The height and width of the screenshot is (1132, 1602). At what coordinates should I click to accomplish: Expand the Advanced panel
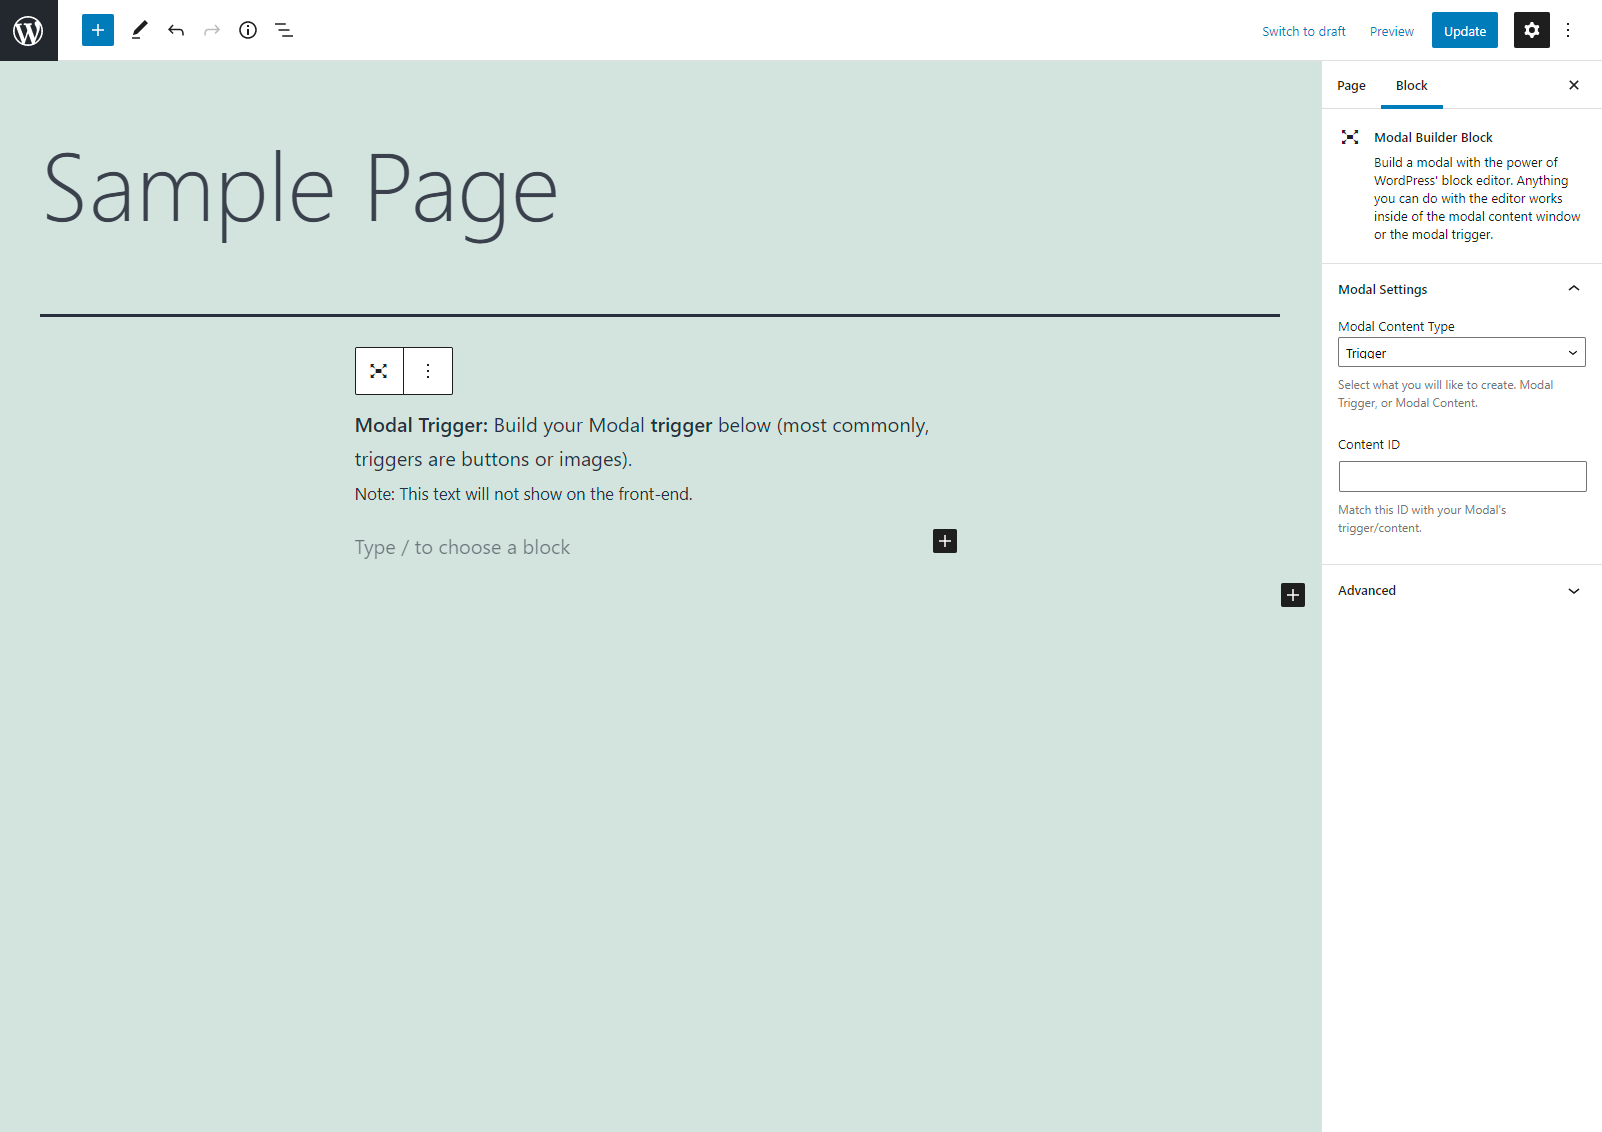pos(1573,591)
